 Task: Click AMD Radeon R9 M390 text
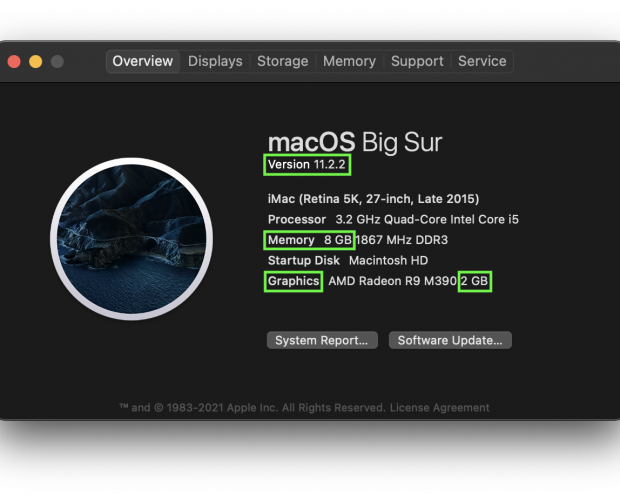pos(393,281)
